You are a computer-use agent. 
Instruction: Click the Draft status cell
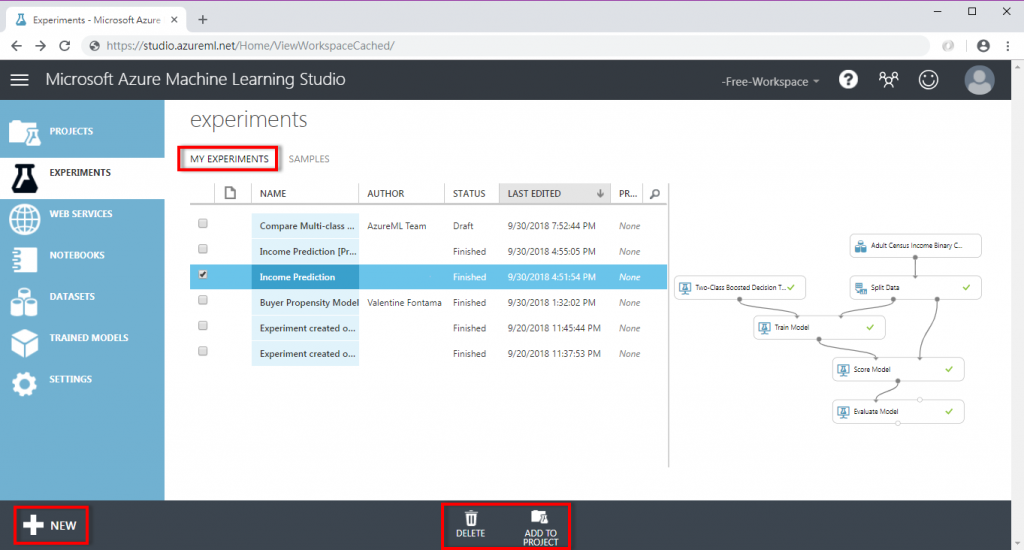pyautogui.click(x=463, y=226)
